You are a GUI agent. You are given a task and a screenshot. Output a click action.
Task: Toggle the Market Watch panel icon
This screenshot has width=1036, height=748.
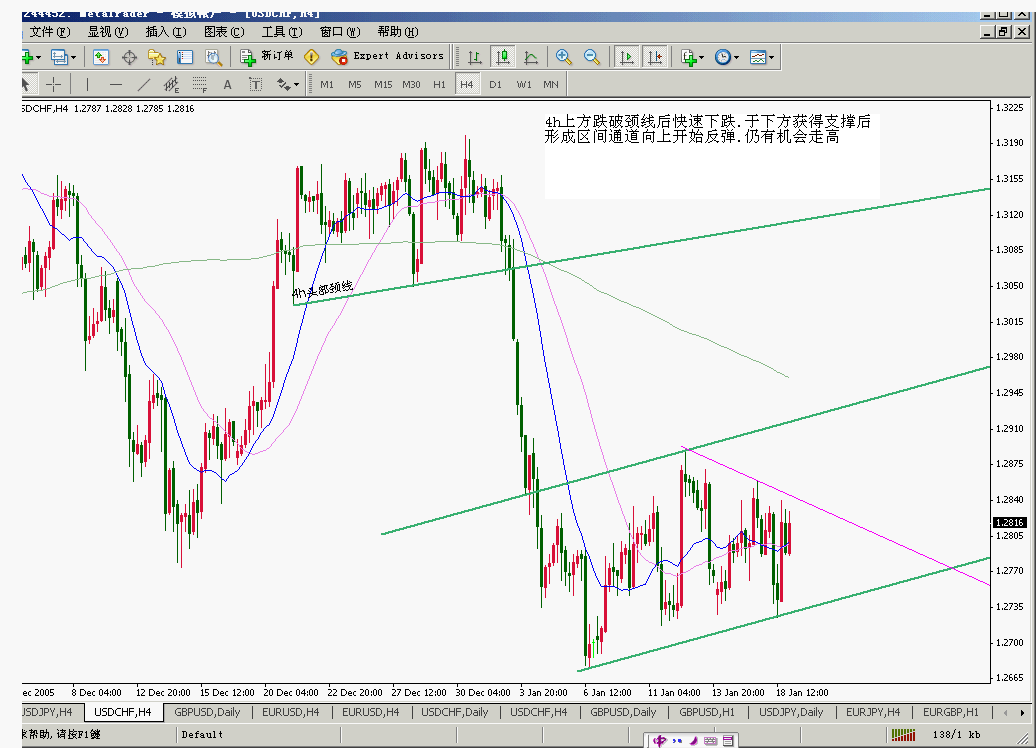click(x=100, y=57)
